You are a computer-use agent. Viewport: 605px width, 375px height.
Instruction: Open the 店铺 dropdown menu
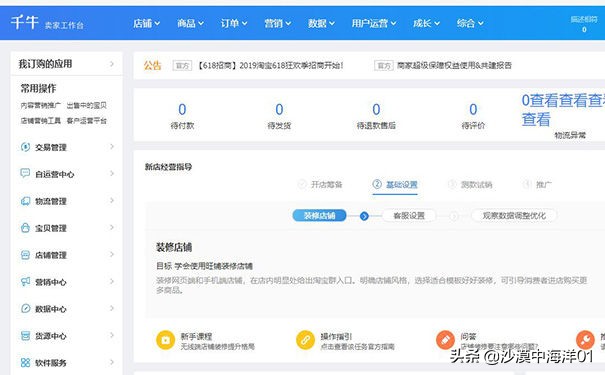pyautogui.click(x=146, y=23)
